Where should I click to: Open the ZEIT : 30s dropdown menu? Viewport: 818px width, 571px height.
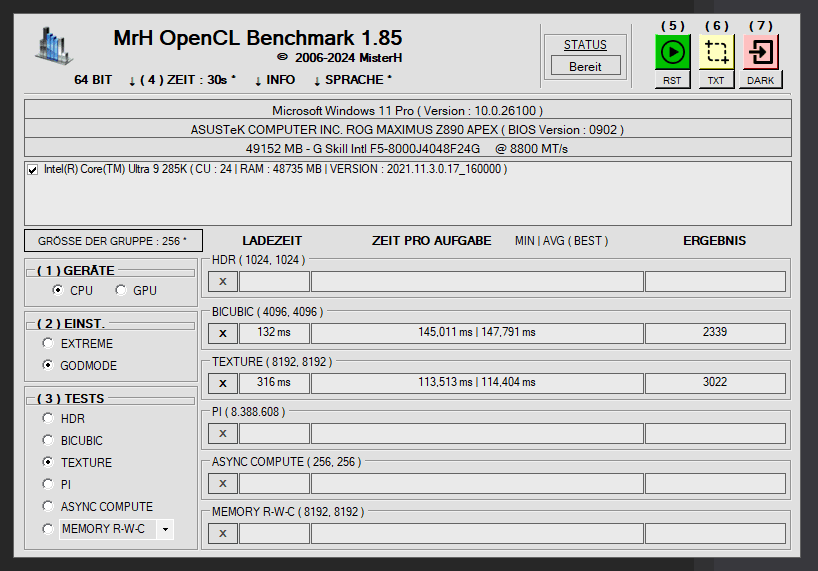tap(183, 80)
